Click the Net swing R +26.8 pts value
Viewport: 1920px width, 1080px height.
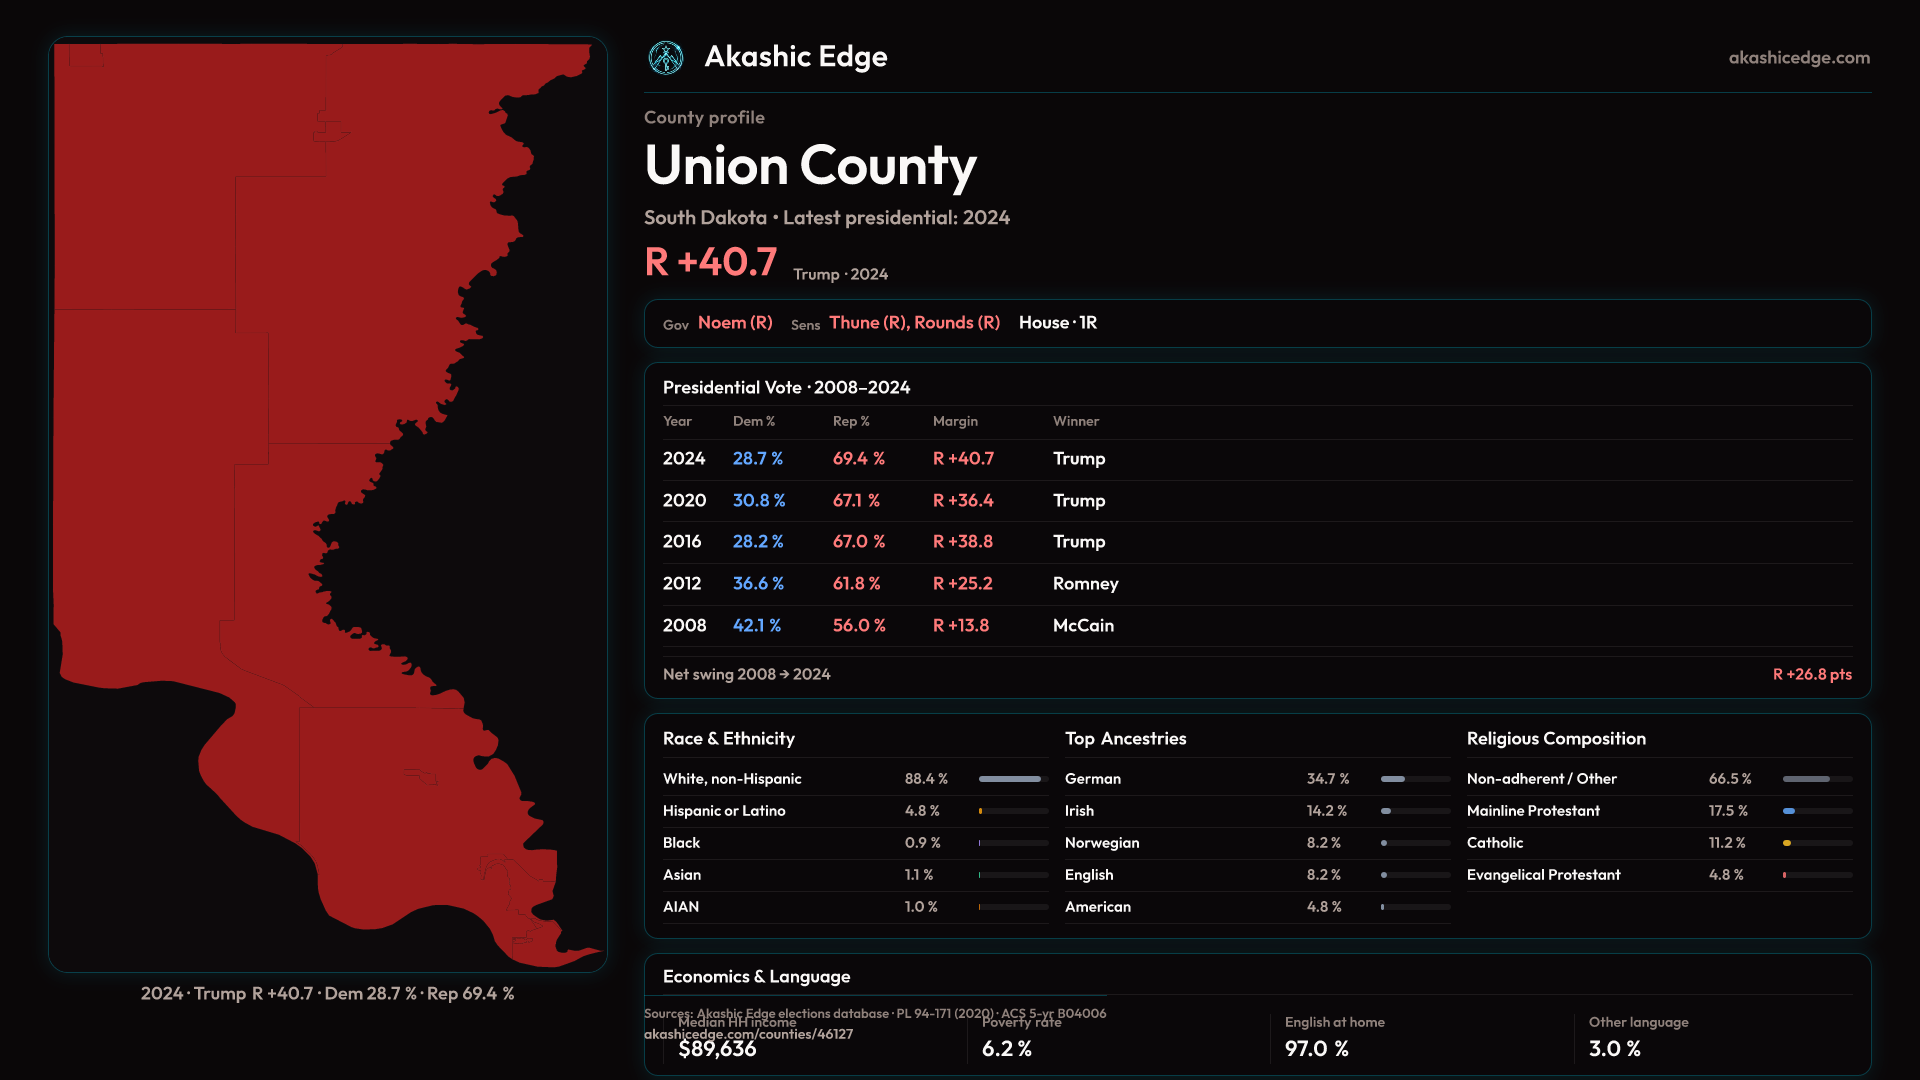(1811, 675)
